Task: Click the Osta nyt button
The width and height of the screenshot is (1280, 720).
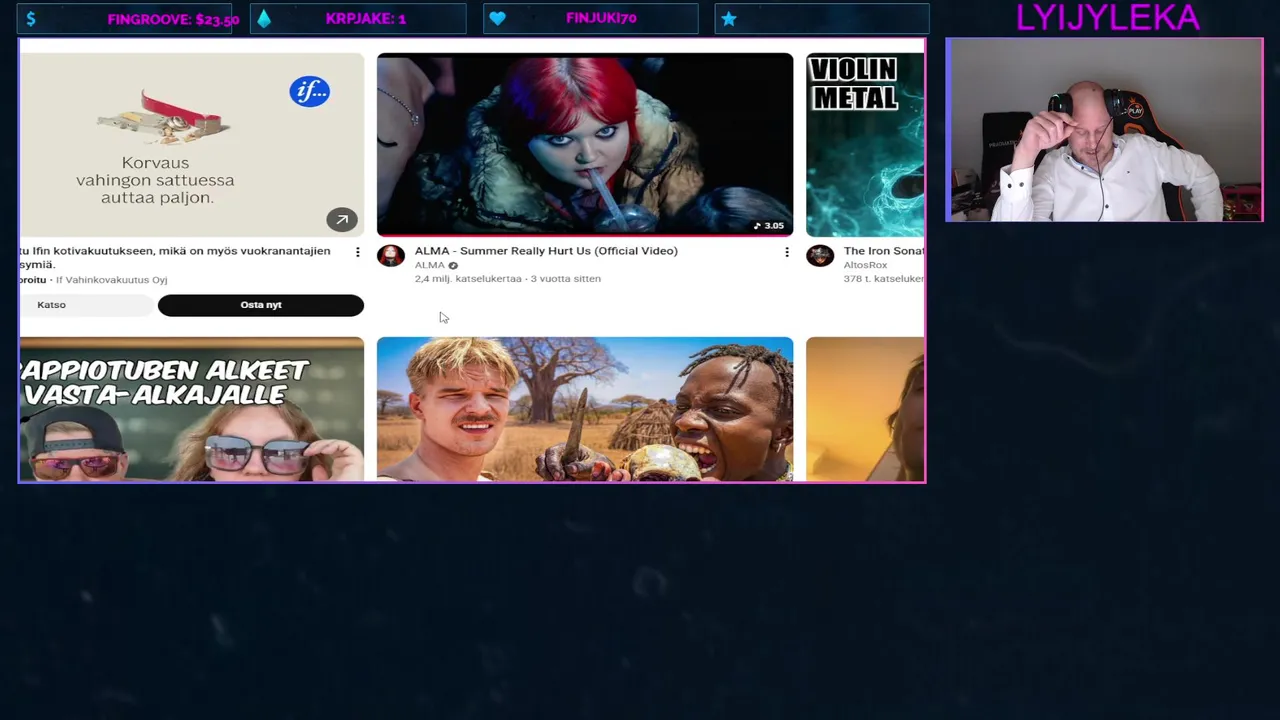Action: click(x=261, y=305)
